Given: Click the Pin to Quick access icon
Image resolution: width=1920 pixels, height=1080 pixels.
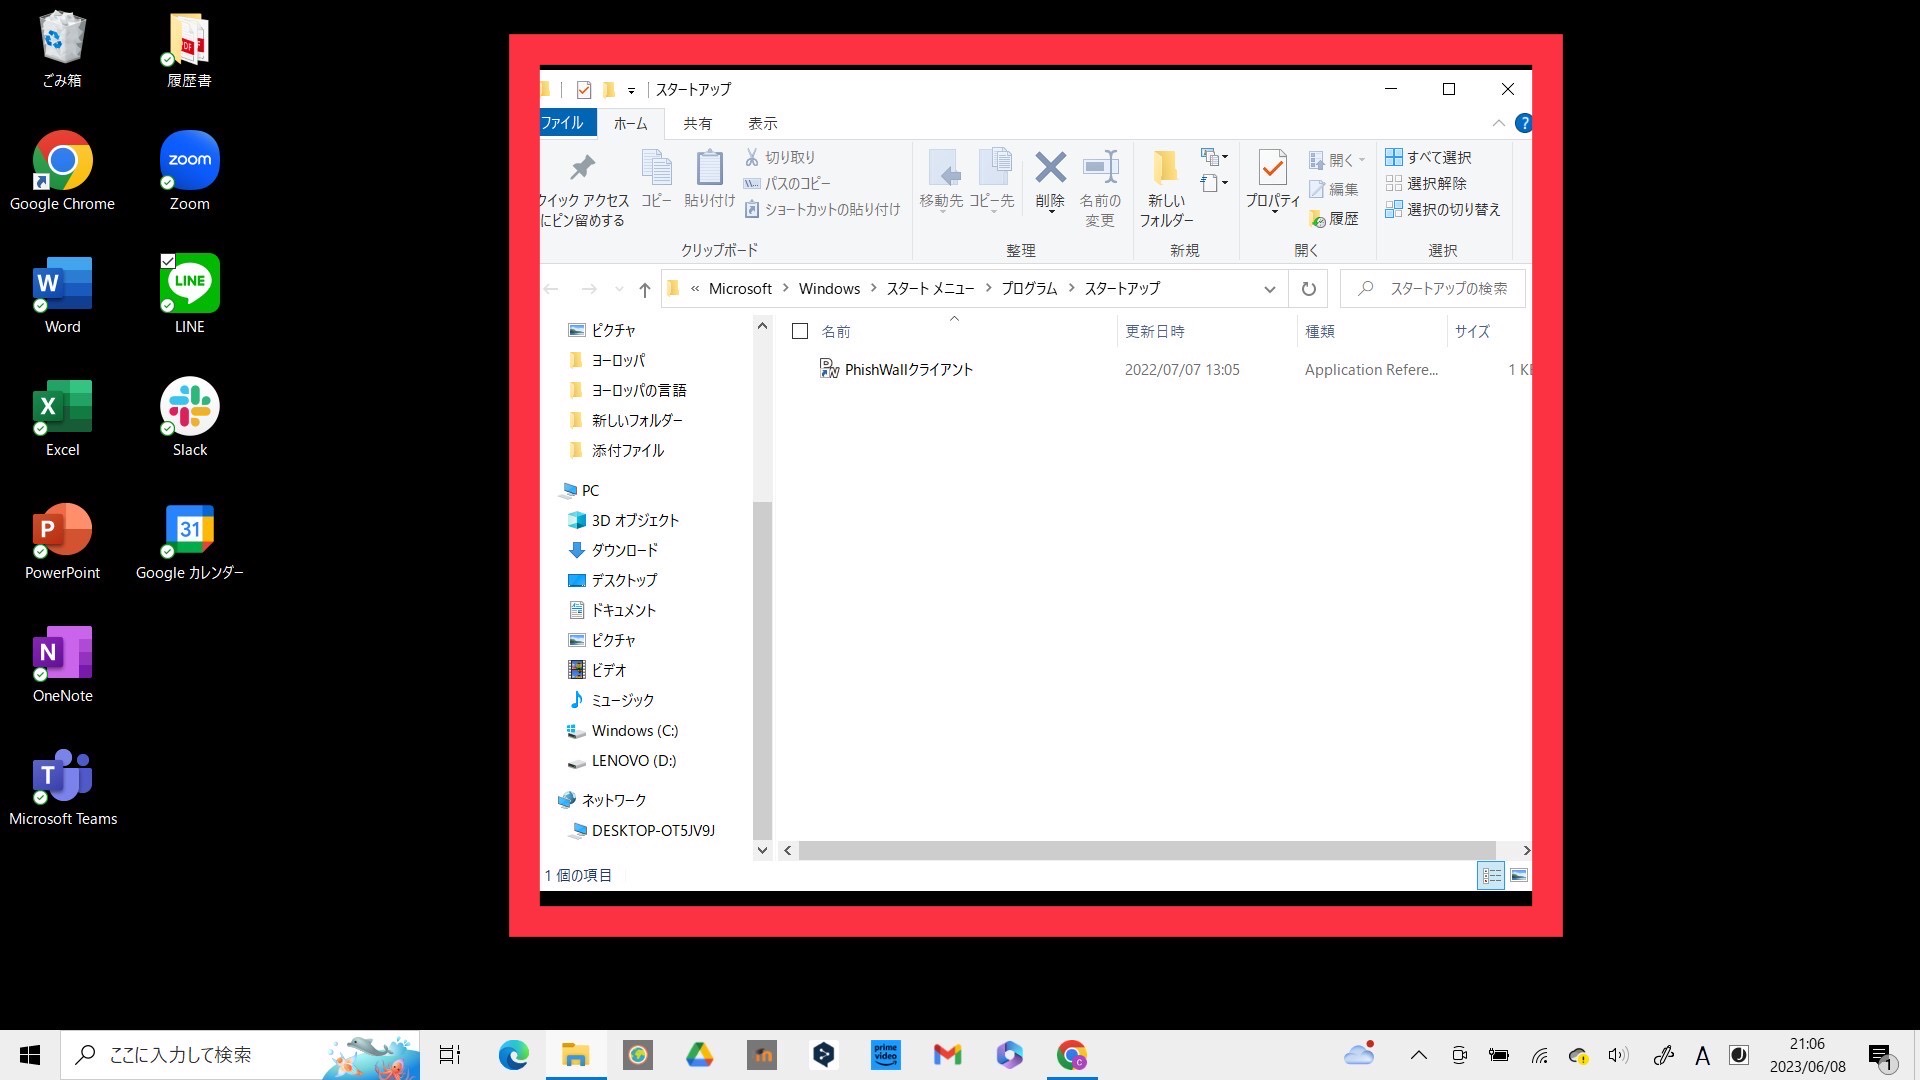Looking at the screenshot, I should pos(582,168).
